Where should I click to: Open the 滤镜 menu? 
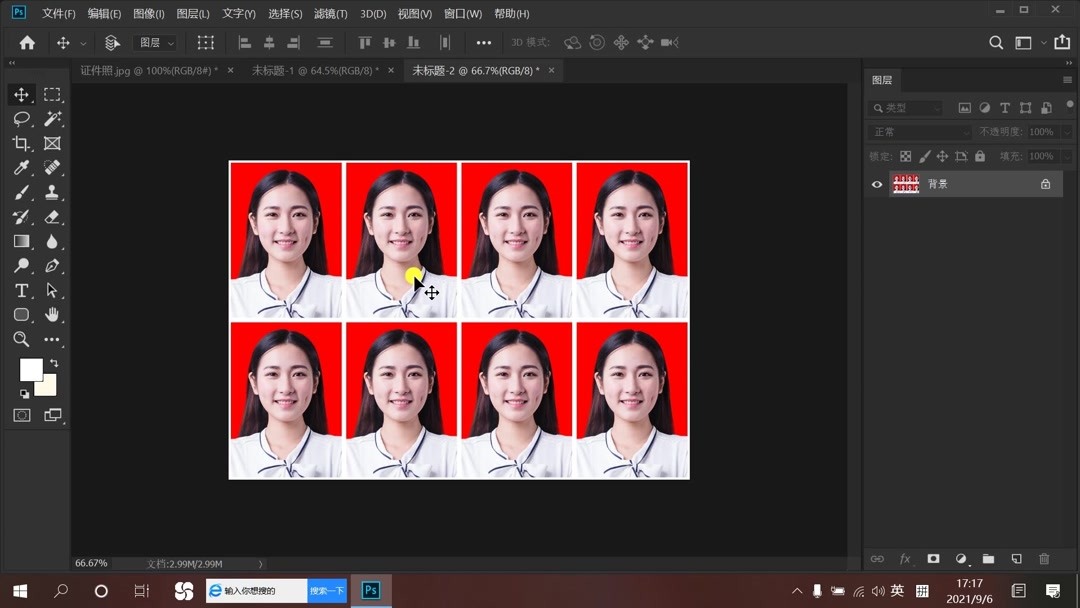coord(331,13)
